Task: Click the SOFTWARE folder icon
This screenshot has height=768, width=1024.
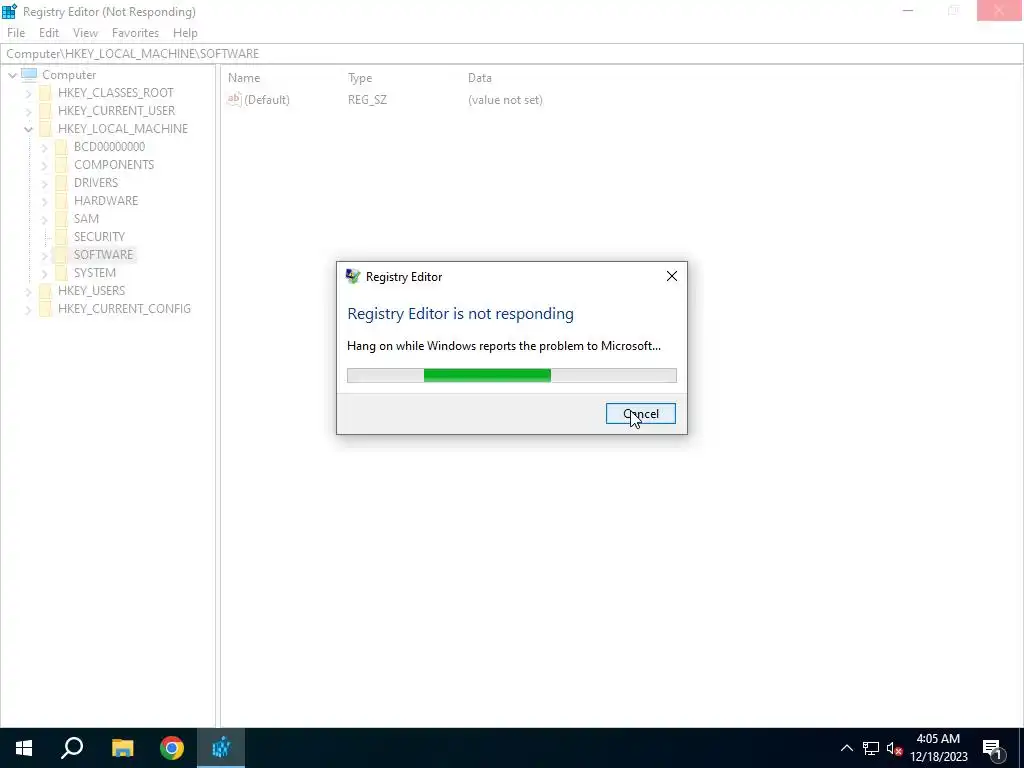Action: (x=61, y=254)
